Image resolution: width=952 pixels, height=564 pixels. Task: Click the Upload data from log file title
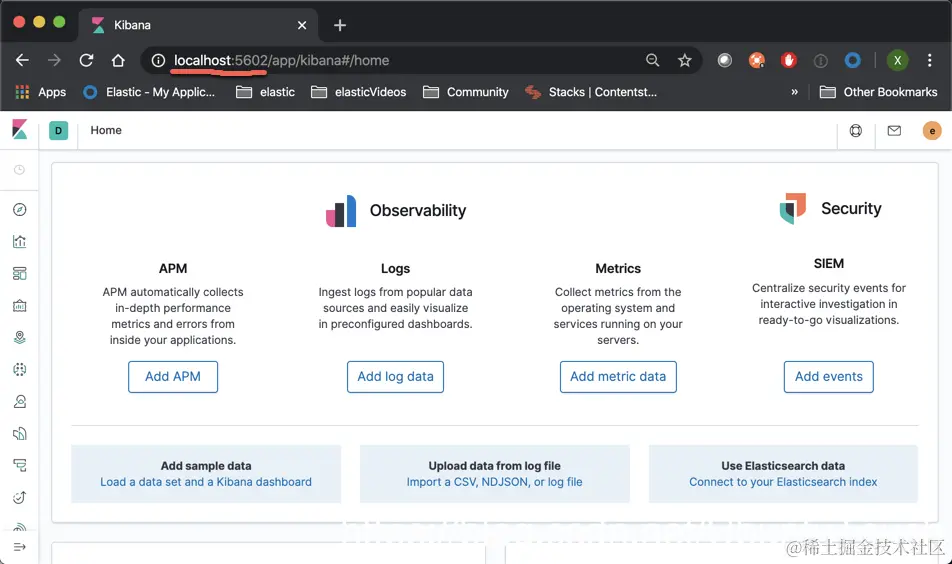pyautogui.click(x=494, y=466)
